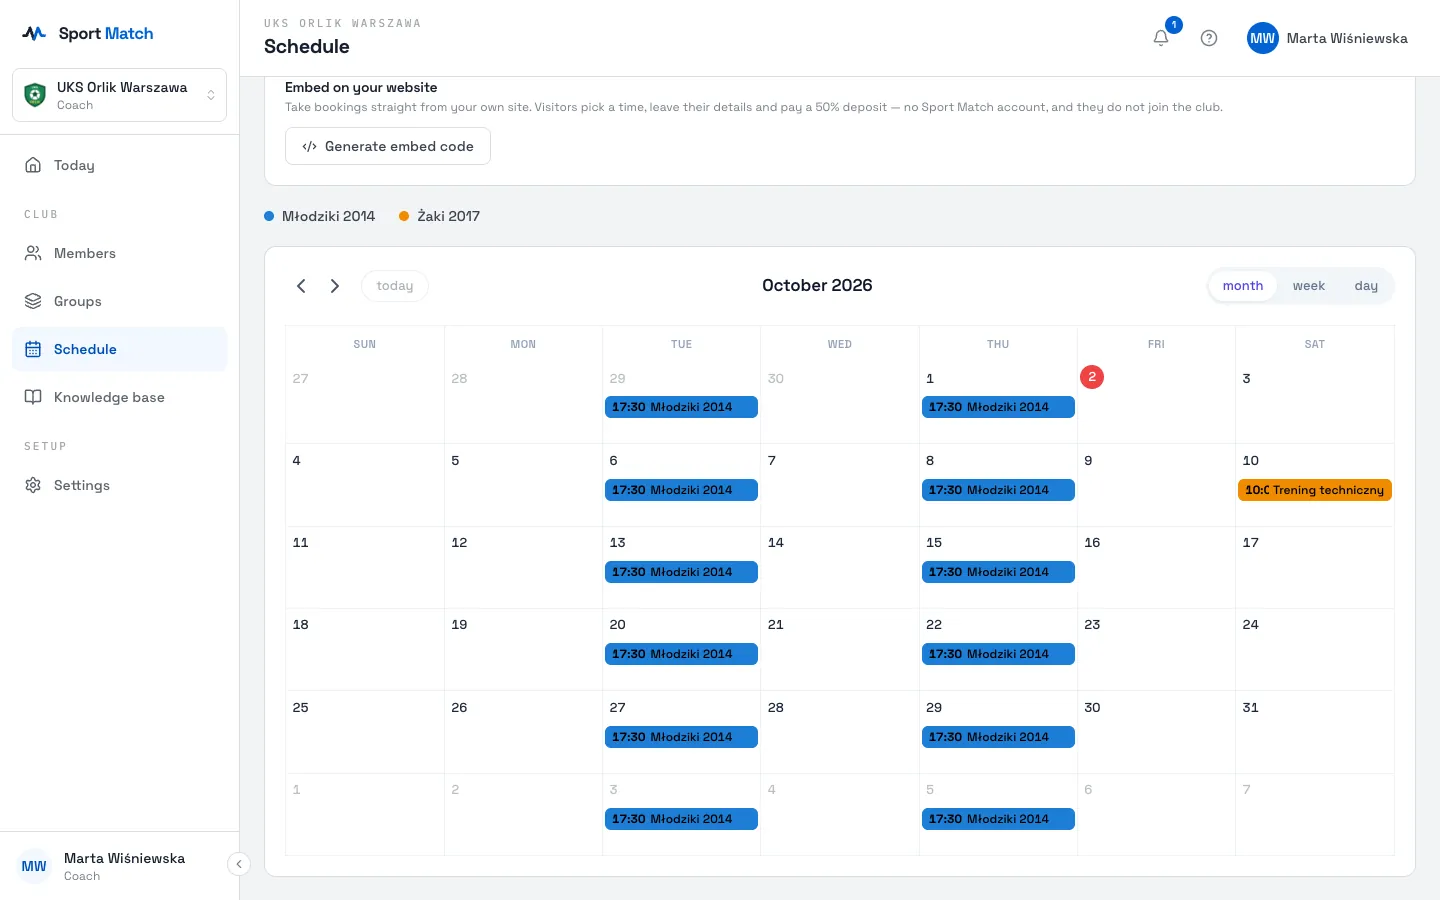1440x900 pixels.
Task: Click Generate embed code button
Action: point(388,146)
